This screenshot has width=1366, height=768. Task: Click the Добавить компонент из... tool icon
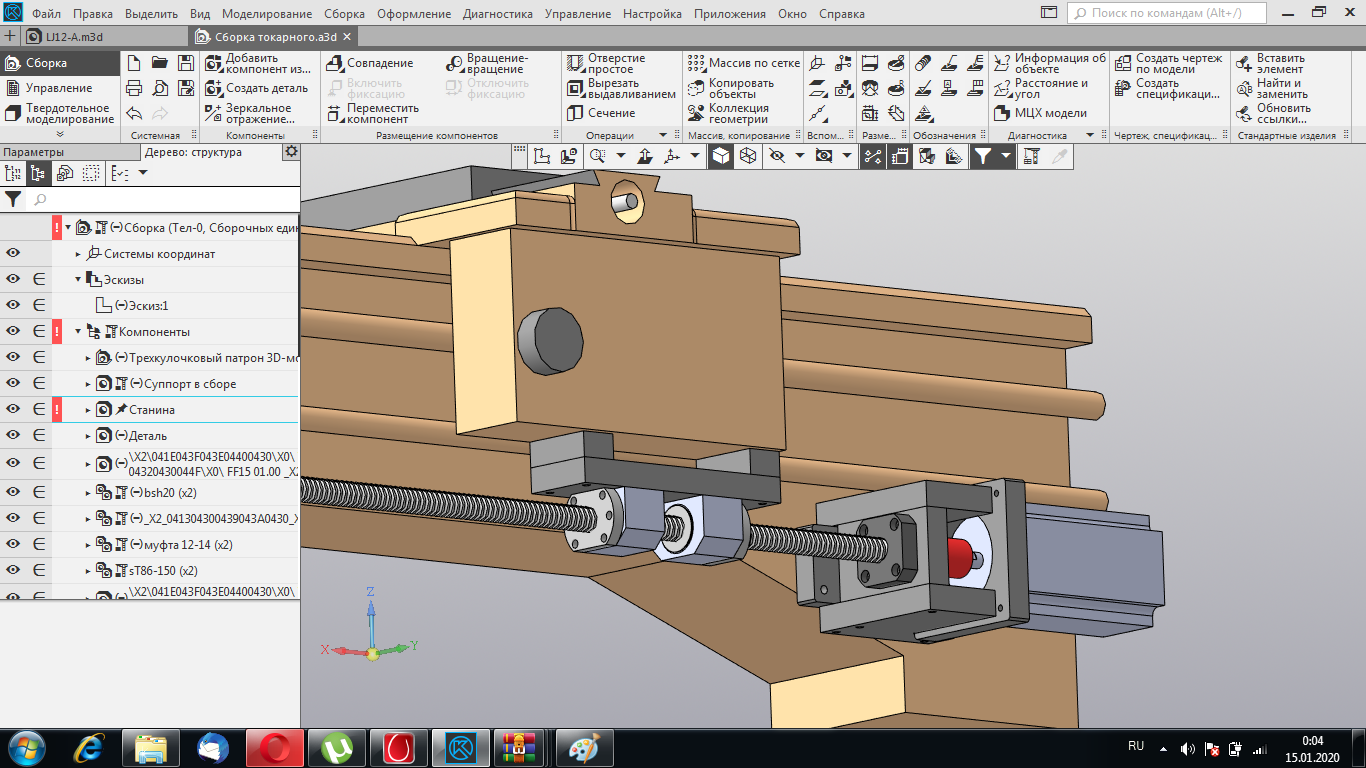[213, 63]
